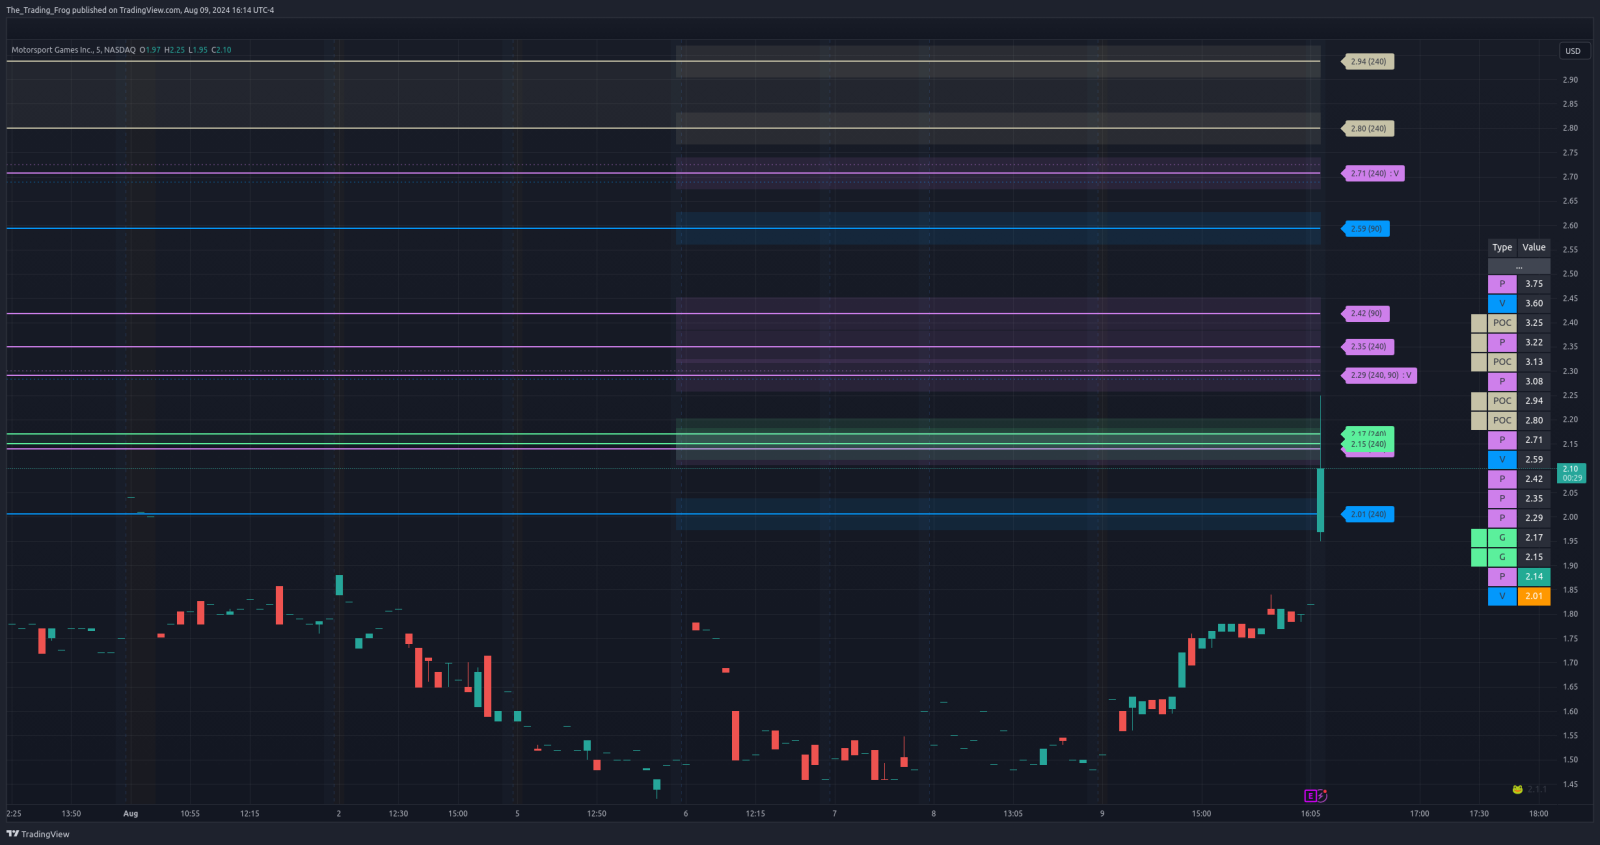1600x845 pixels.
Task: Click the 2.42 (90) level label
Action: (1366, 314)
